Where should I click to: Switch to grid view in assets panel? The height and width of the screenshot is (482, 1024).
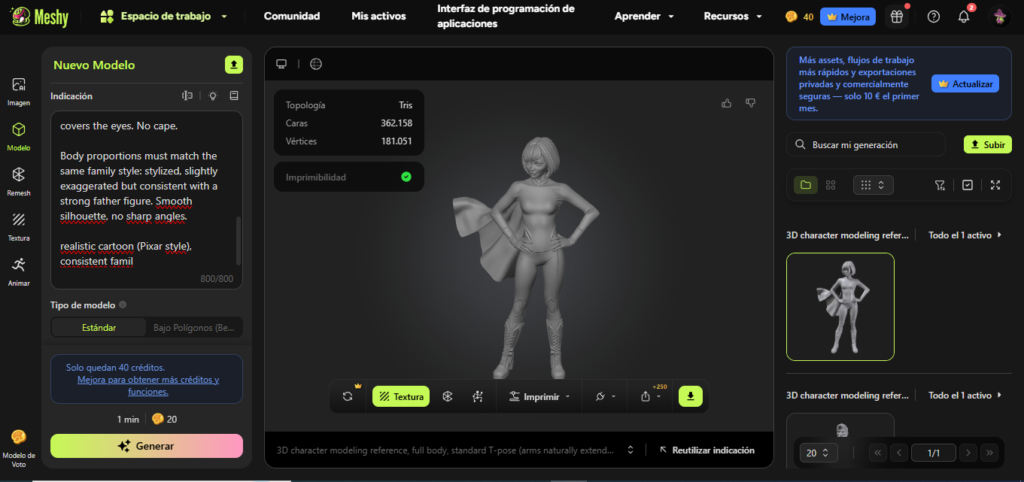831,185
